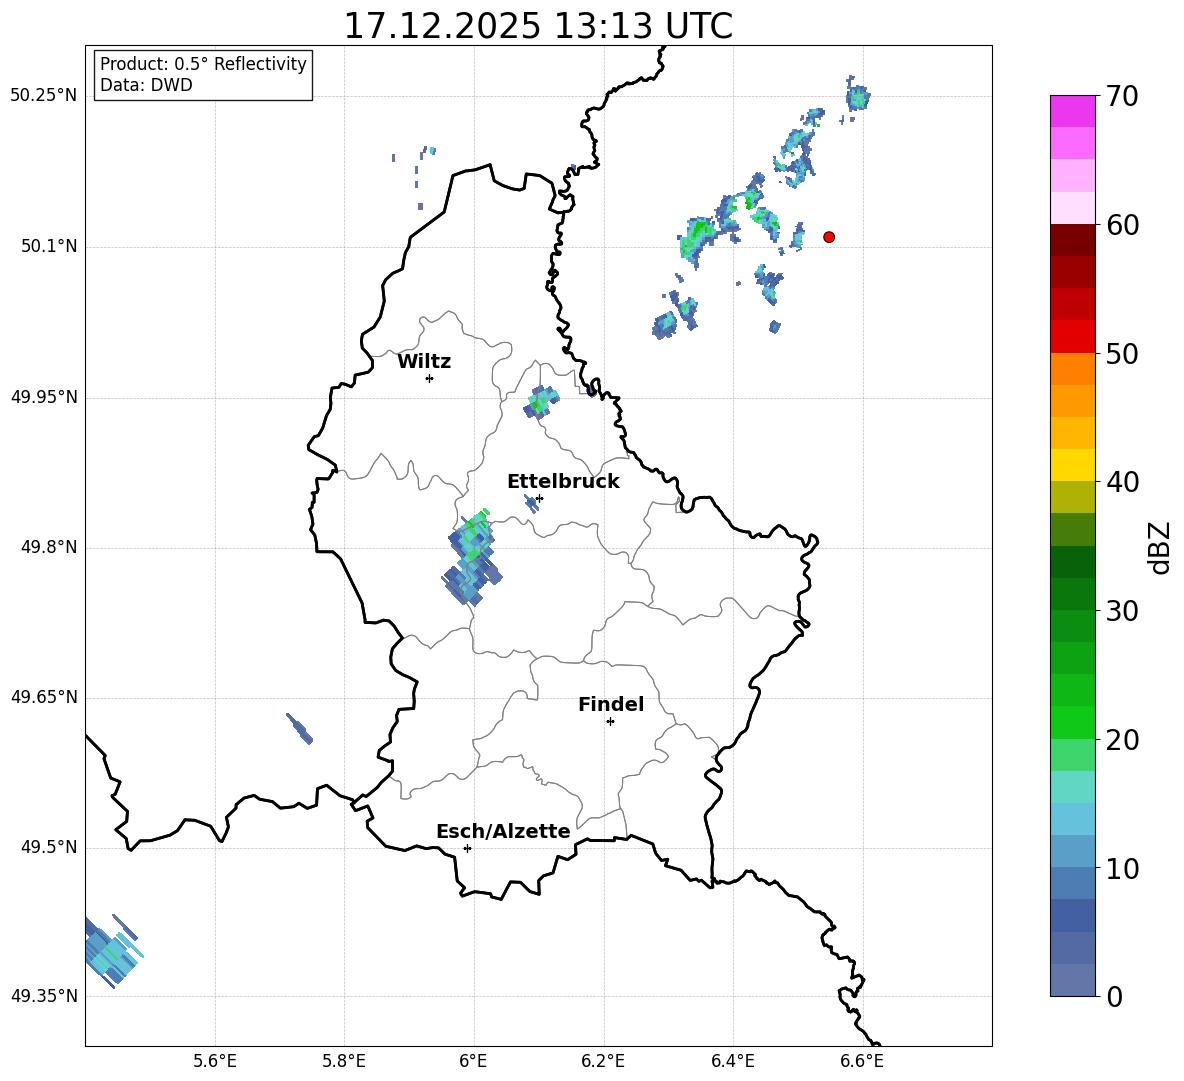Click the 70 tick label on colorbar

[1122, 96]
